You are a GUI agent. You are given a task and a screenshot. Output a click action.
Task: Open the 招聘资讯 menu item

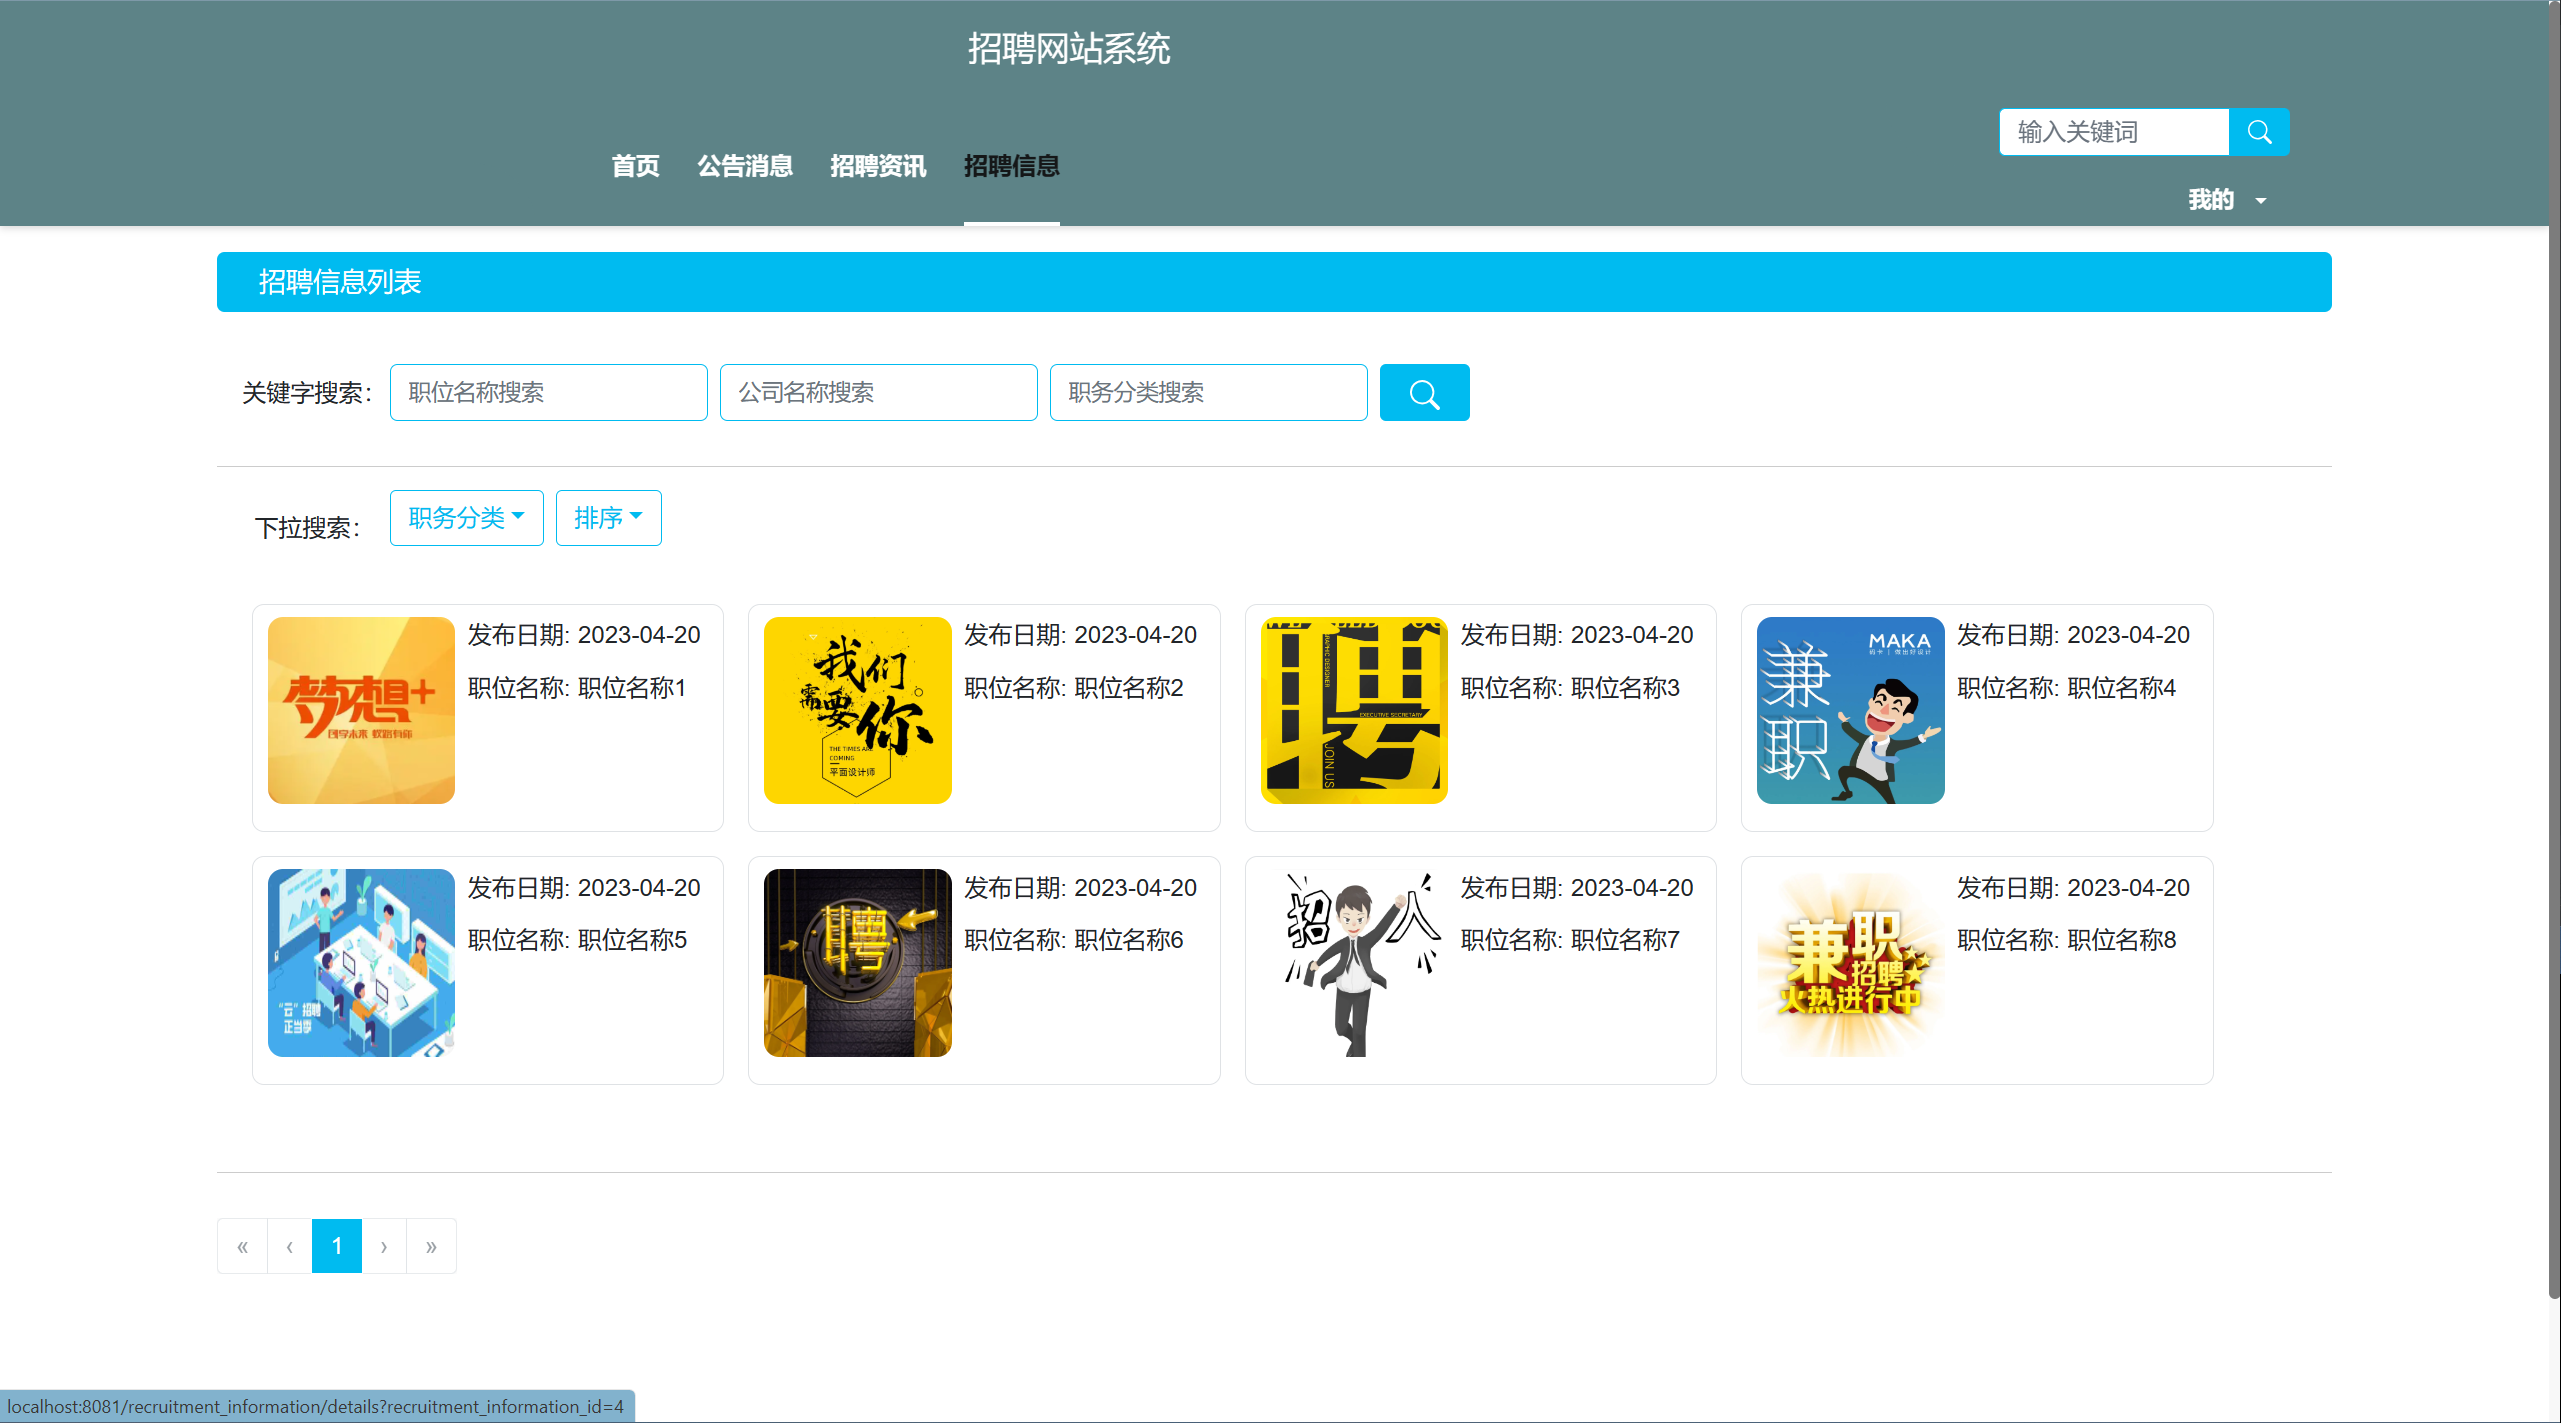pos(877,166)
